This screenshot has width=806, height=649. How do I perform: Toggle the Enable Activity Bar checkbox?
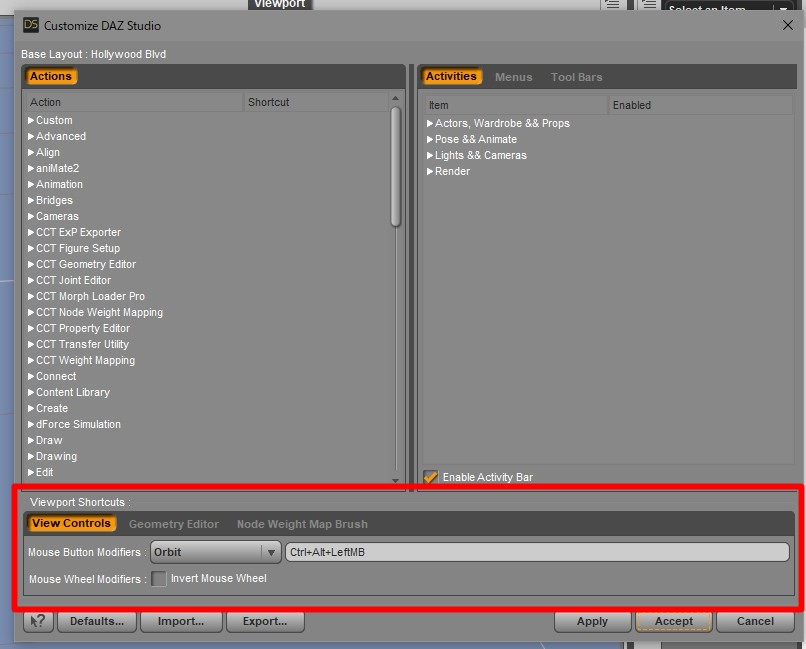click(x=430, y=477)
